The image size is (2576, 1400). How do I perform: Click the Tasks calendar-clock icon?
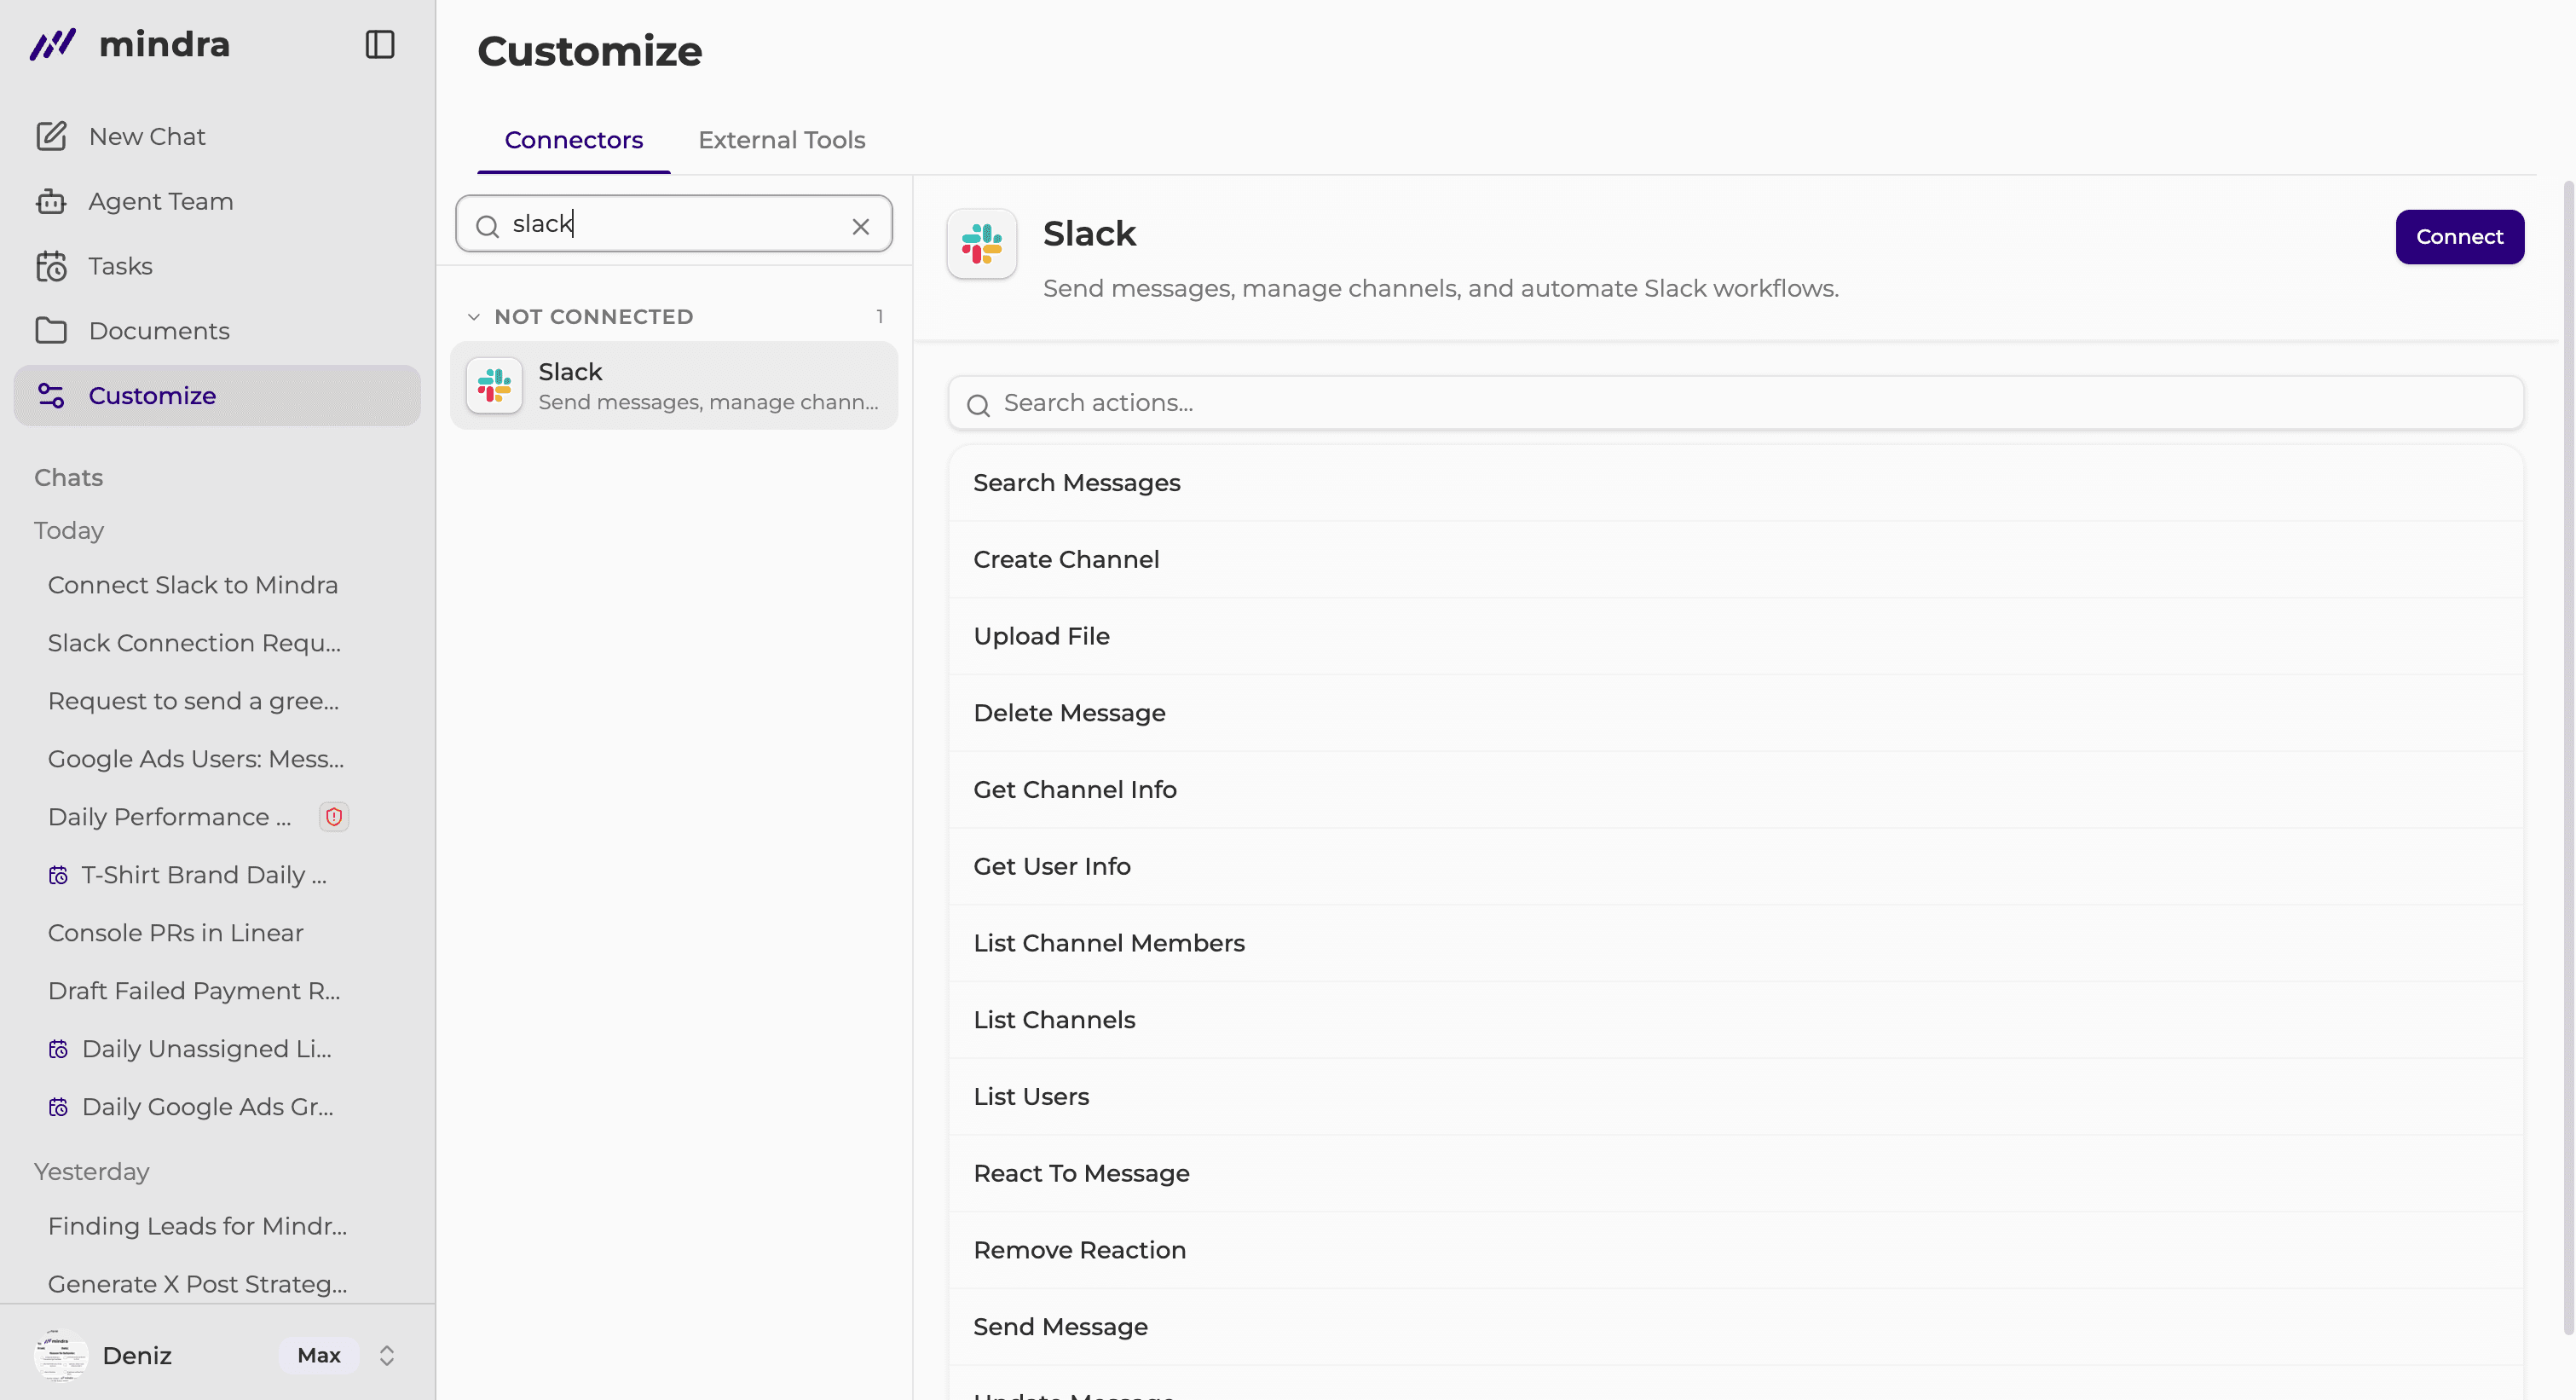(51, 266)
